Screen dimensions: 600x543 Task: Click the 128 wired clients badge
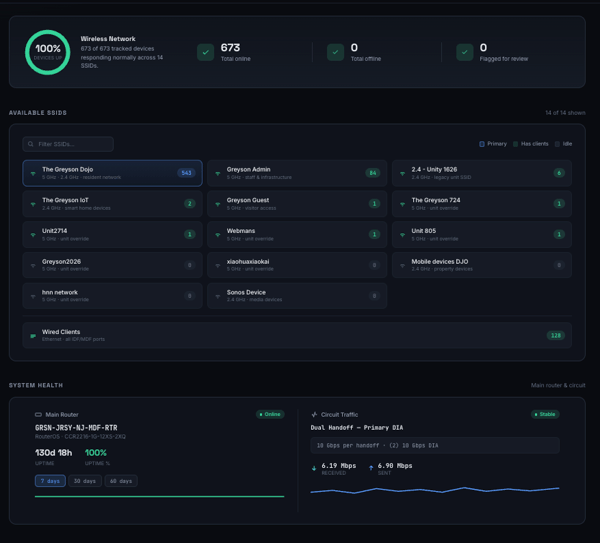556,336
